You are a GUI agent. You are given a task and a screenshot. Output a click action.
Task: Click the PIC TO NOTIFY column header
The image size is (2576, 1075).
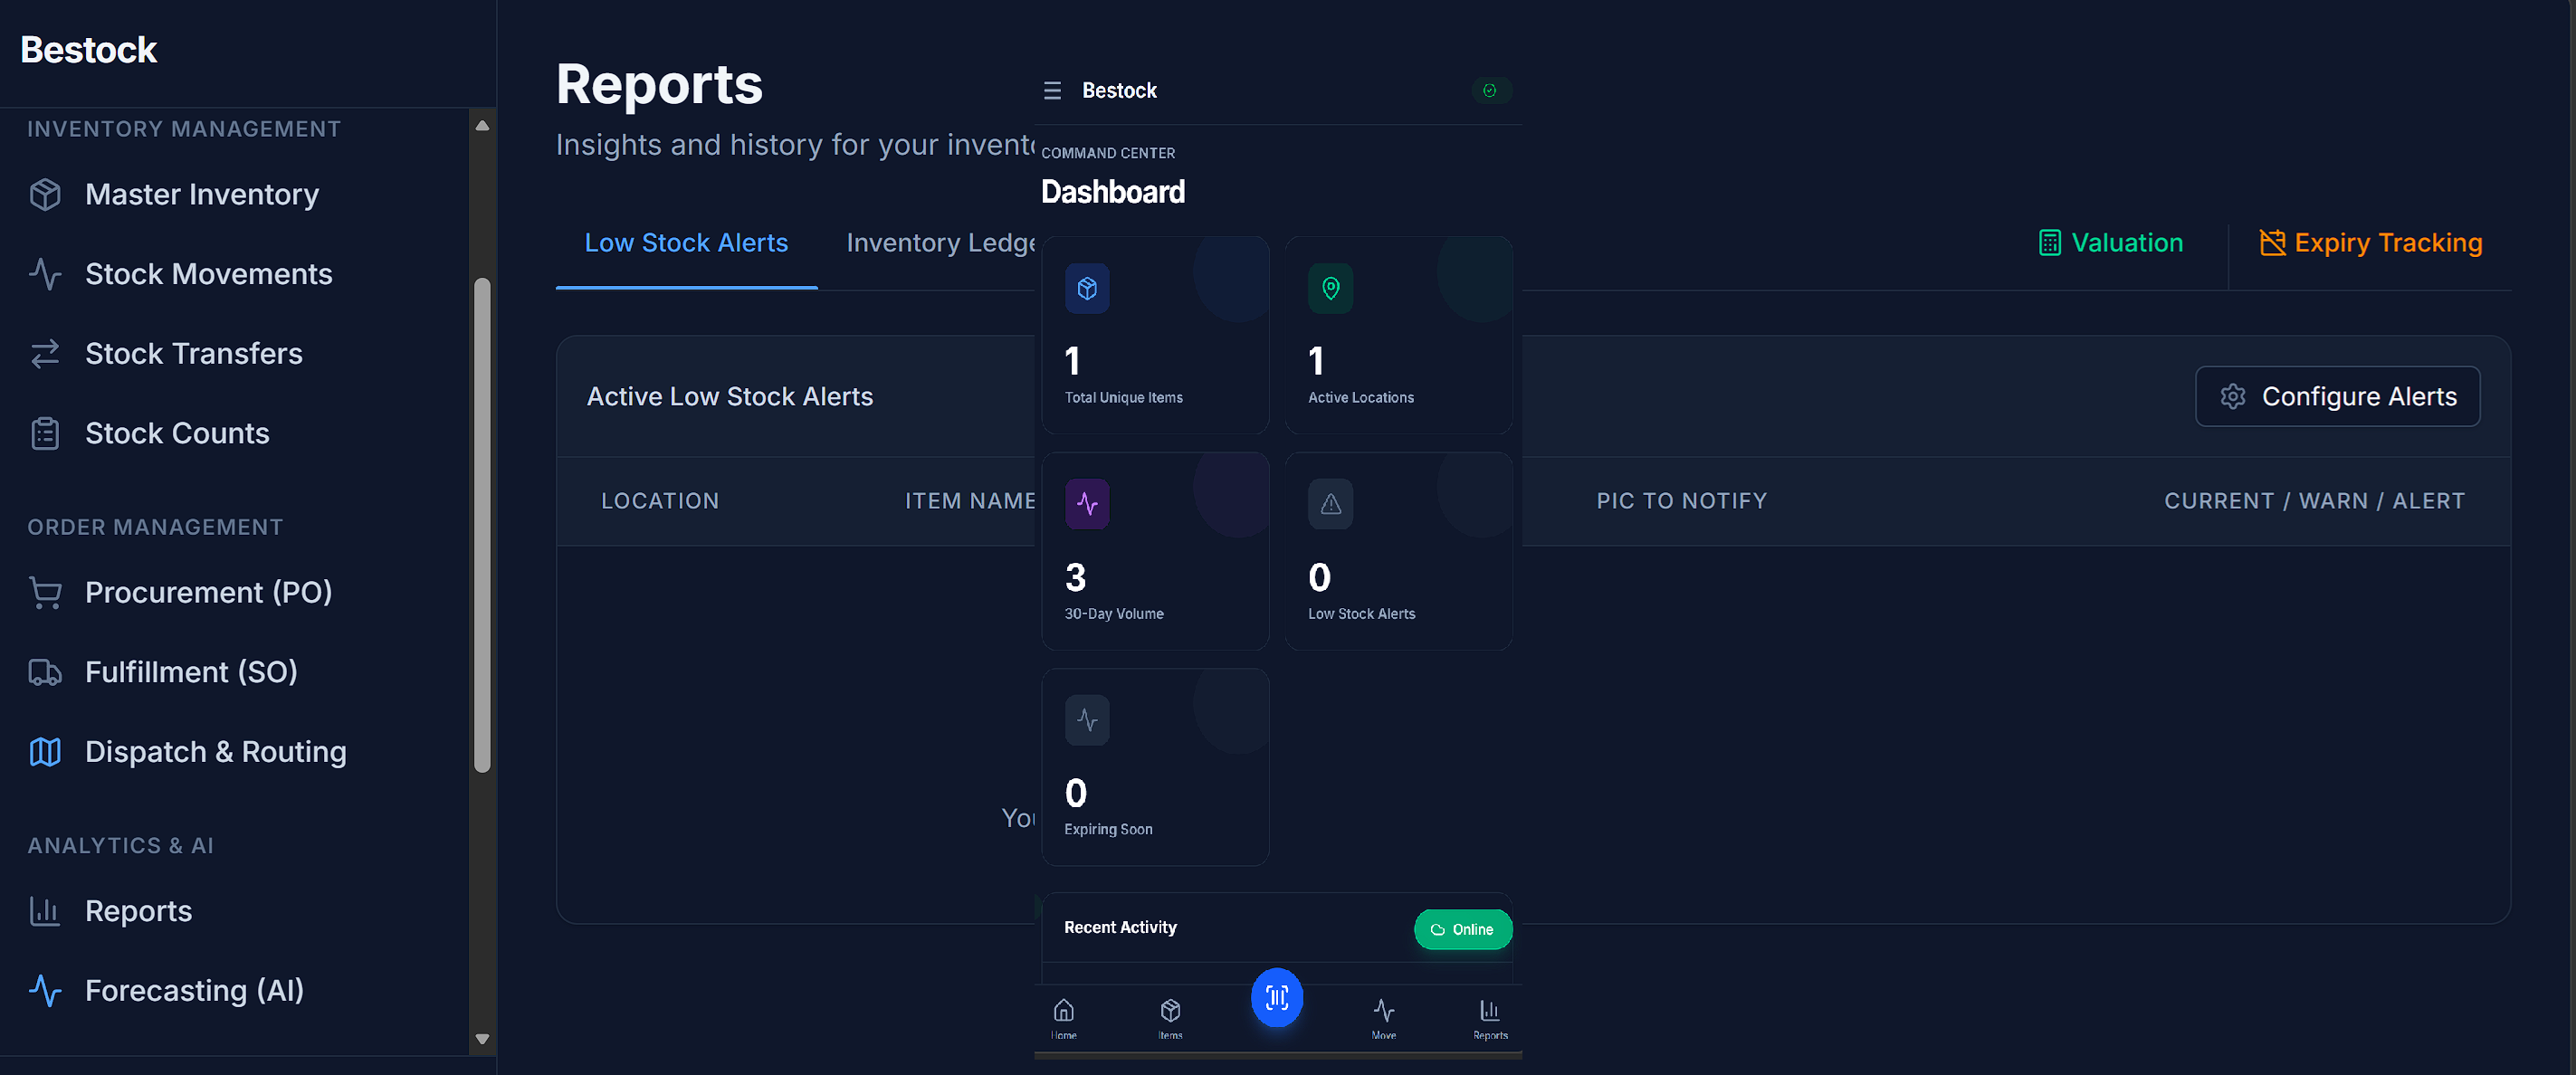point(1682,501)
